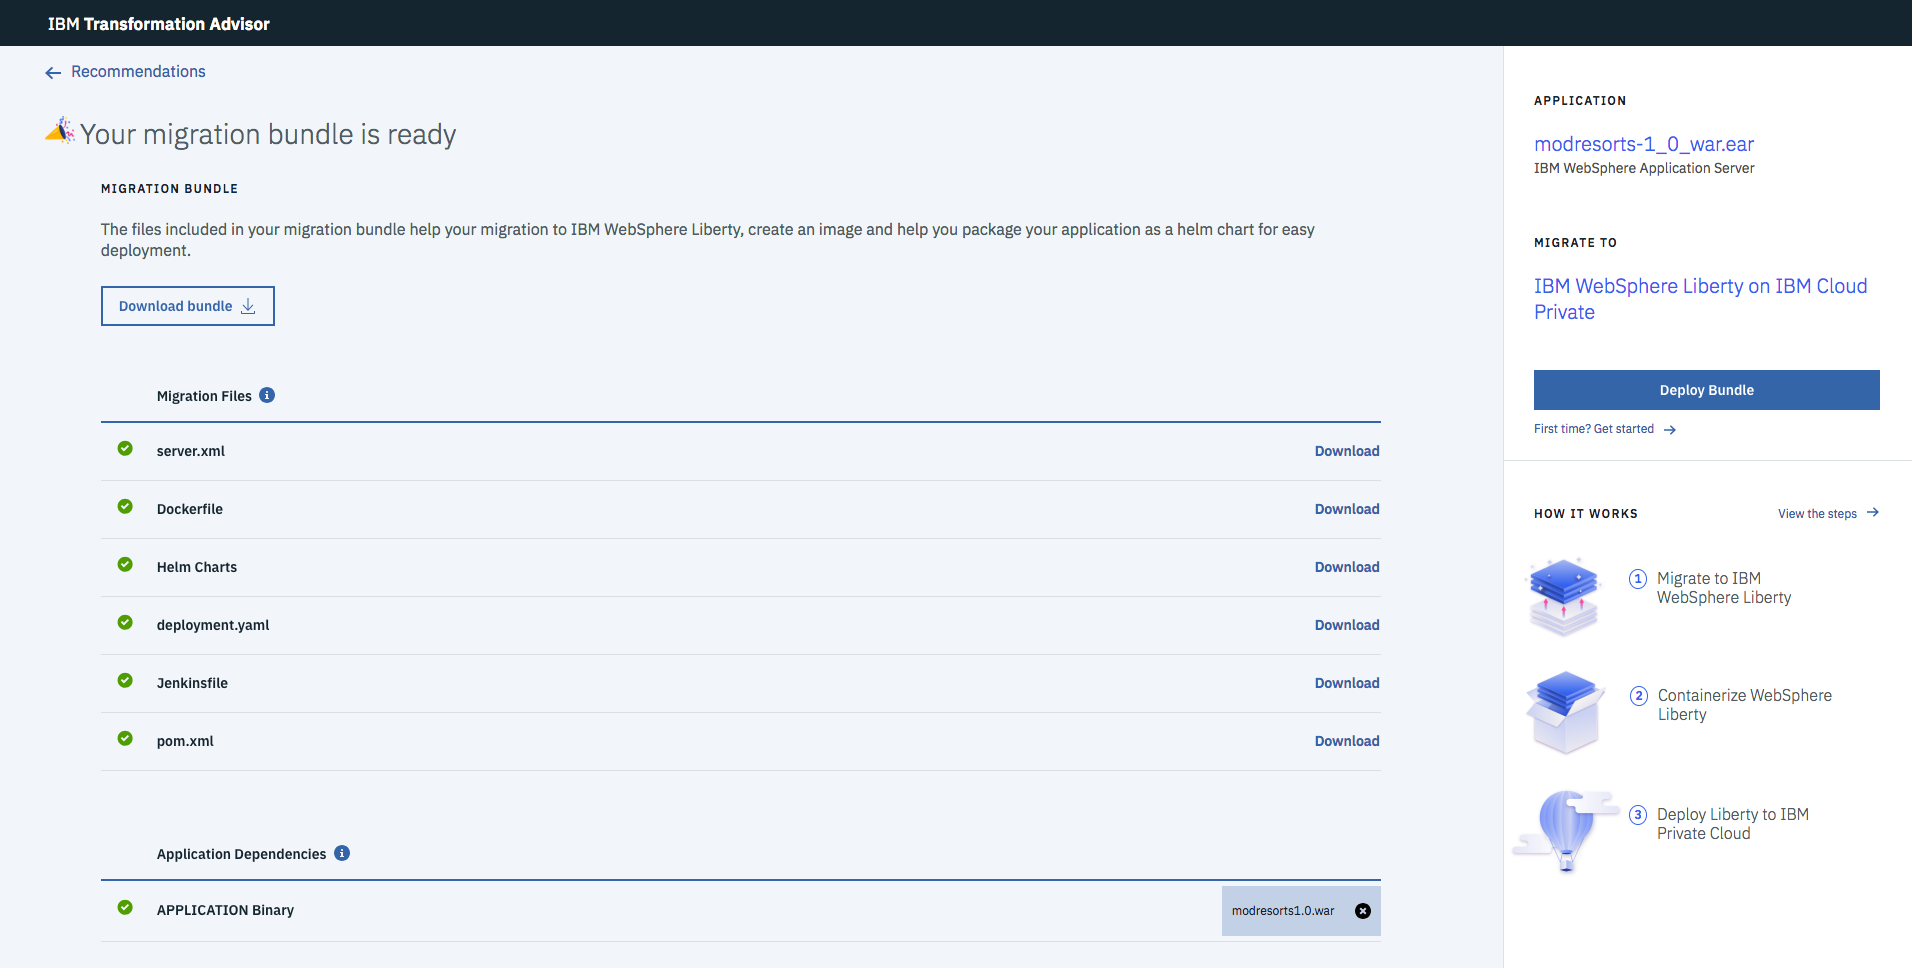The height and width of the screenshot is (968, 1912).
Task: Click the Jenkinsfile file name
Action: point(192,683)
